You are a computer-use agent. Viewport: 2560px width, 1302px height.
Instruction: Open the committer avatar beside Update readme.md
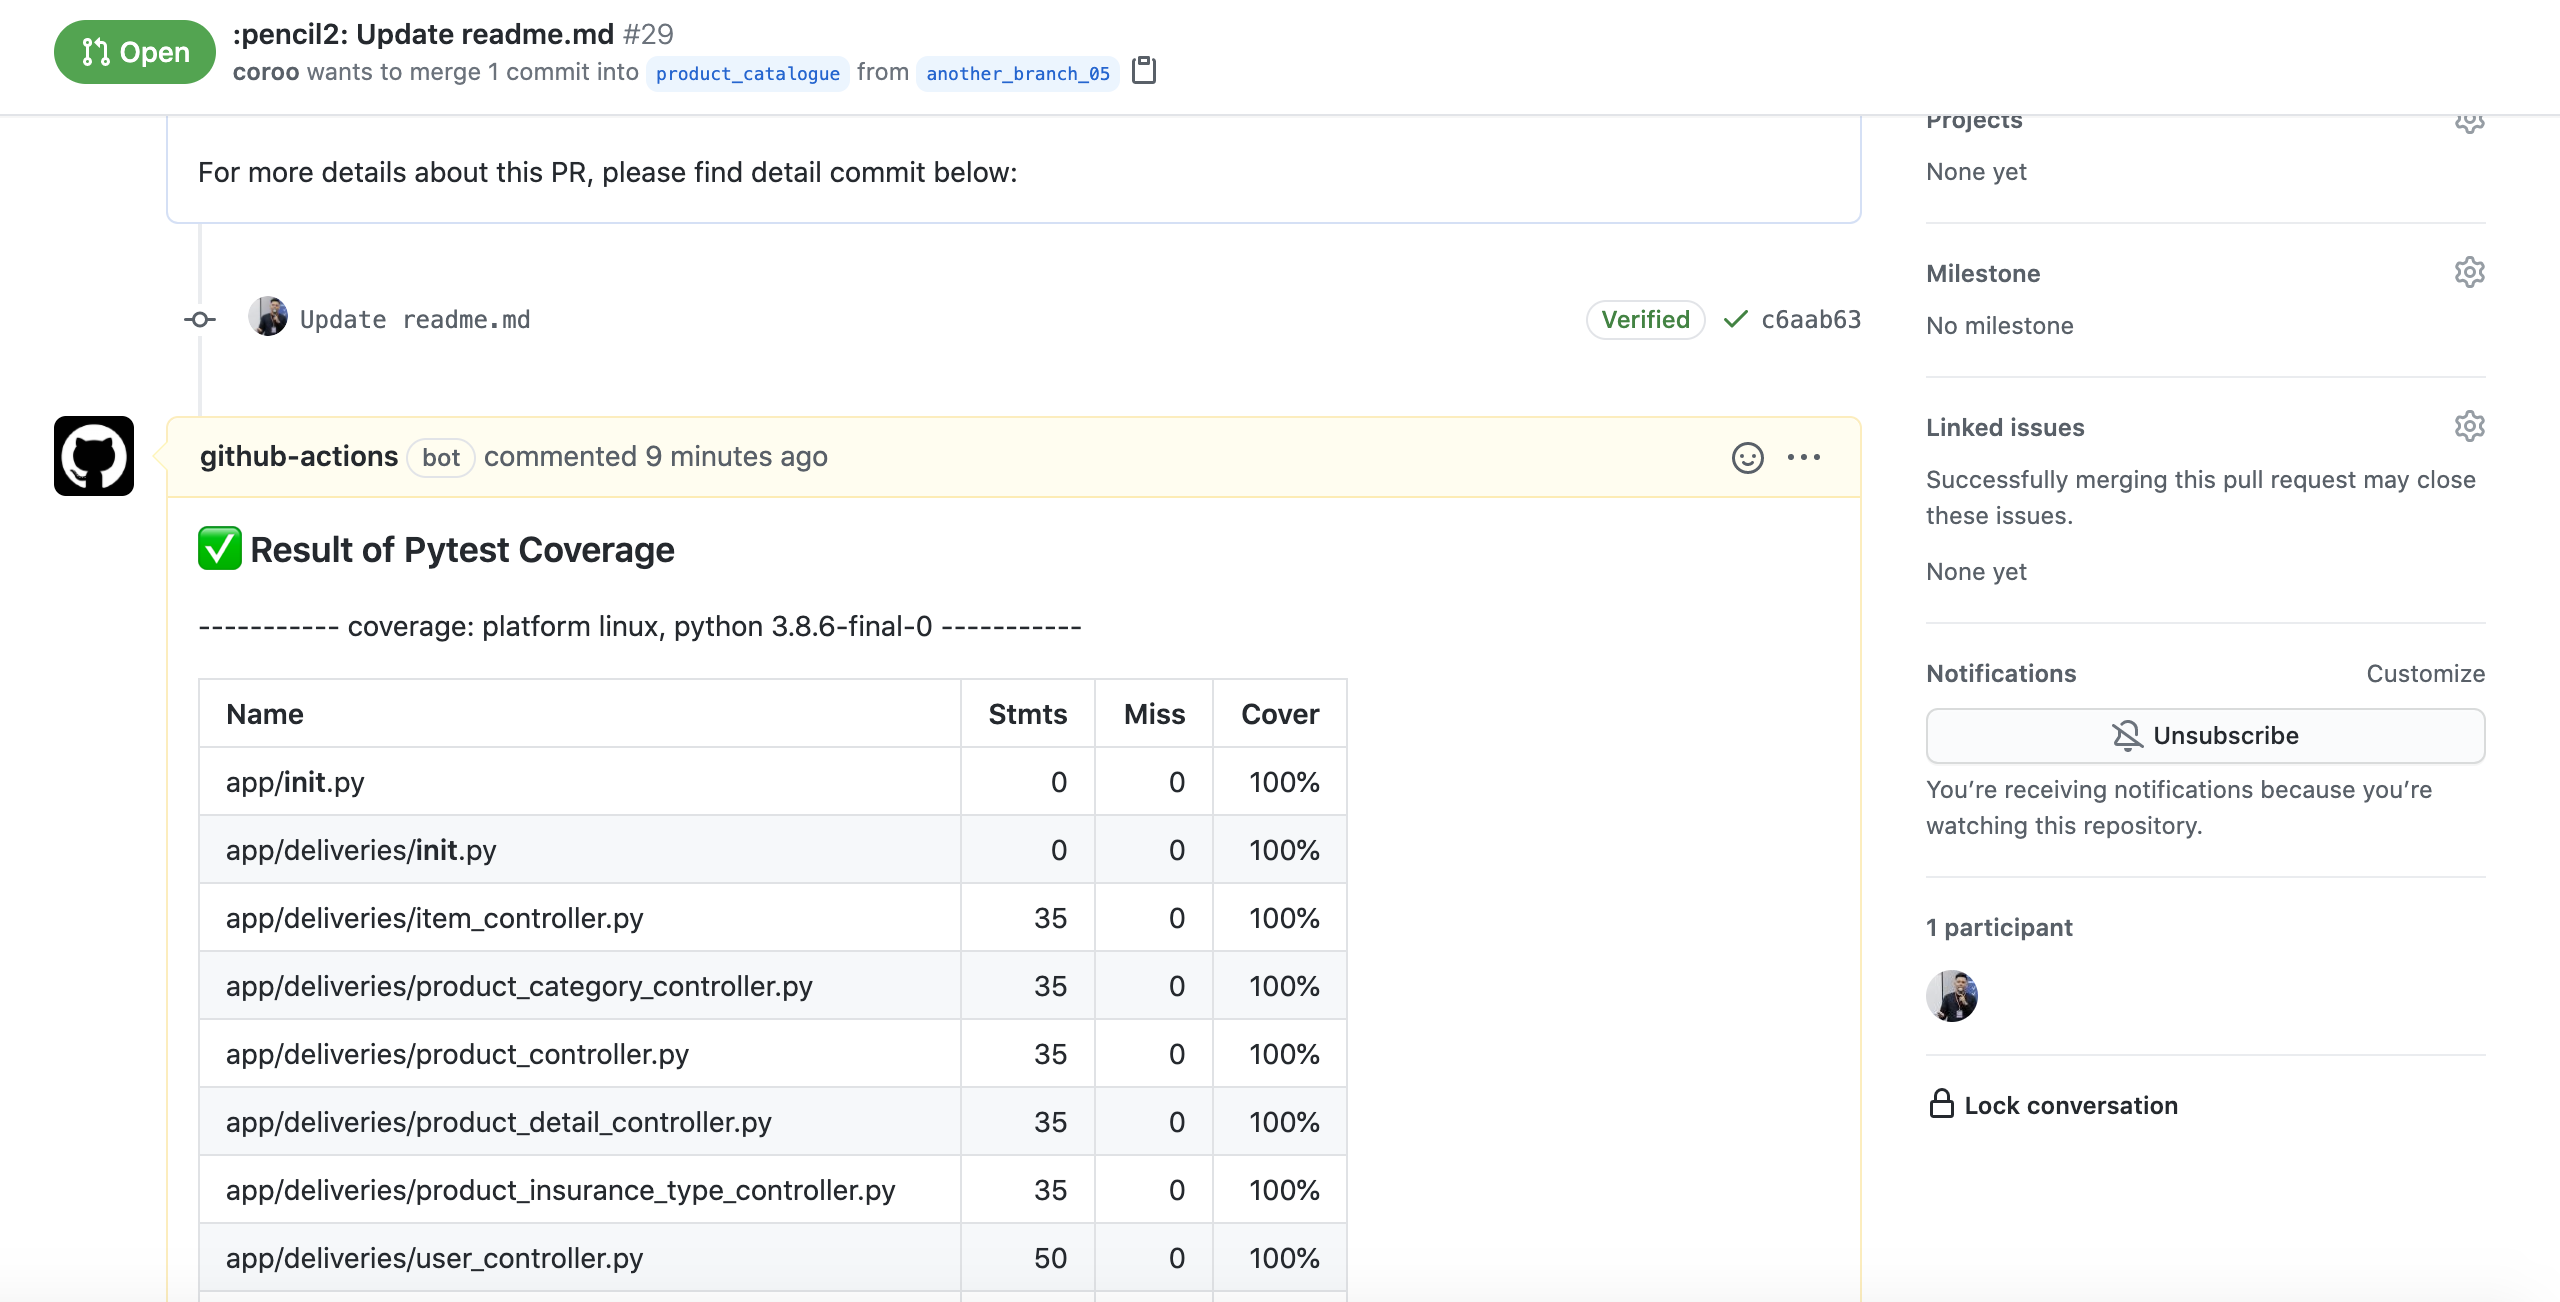tap(268, 317)
